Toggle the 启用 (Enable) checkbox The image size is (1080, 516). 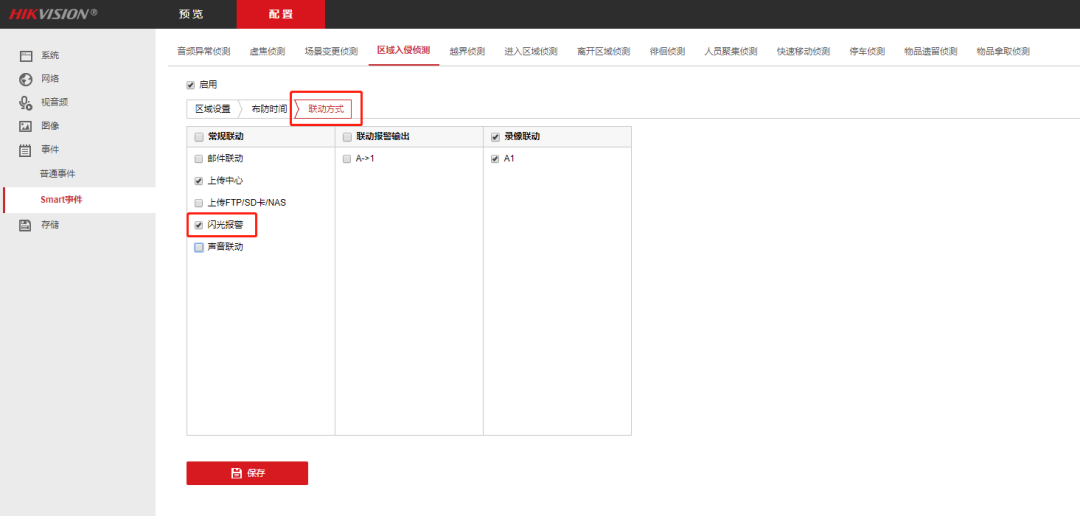191,85
